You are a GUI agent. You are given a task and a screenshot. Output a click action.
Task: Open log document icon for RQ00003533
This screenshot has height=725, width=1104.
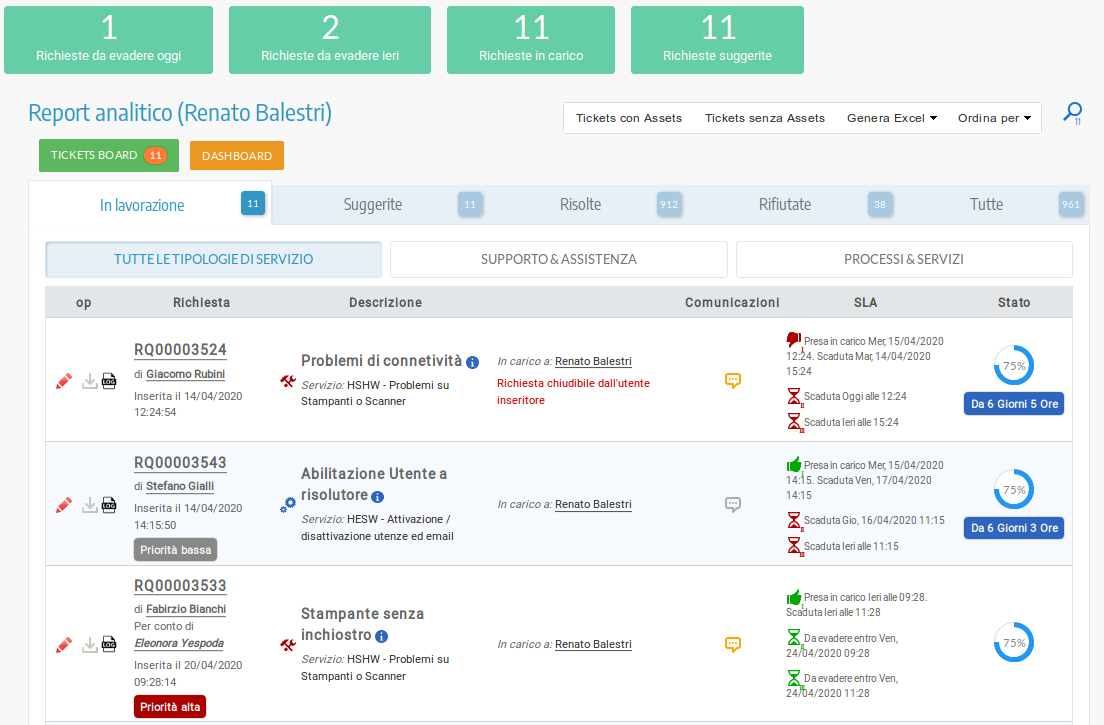pos(110,645)
